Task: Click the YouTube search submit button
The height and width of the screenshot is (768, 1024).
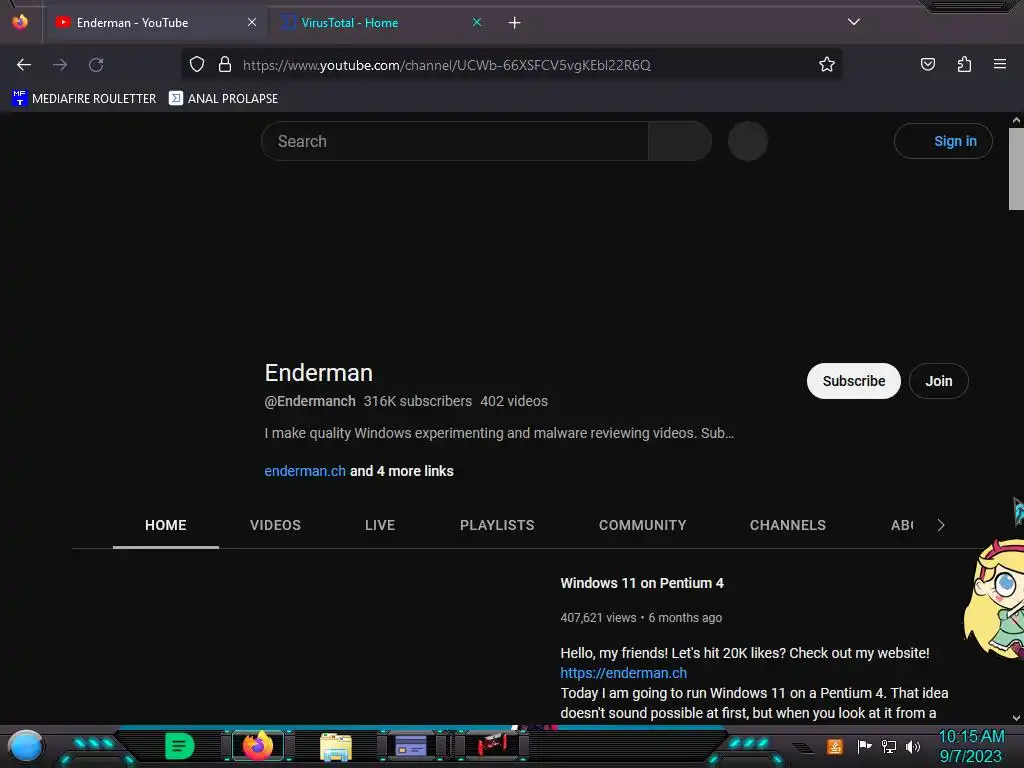Action: (680, 141)
